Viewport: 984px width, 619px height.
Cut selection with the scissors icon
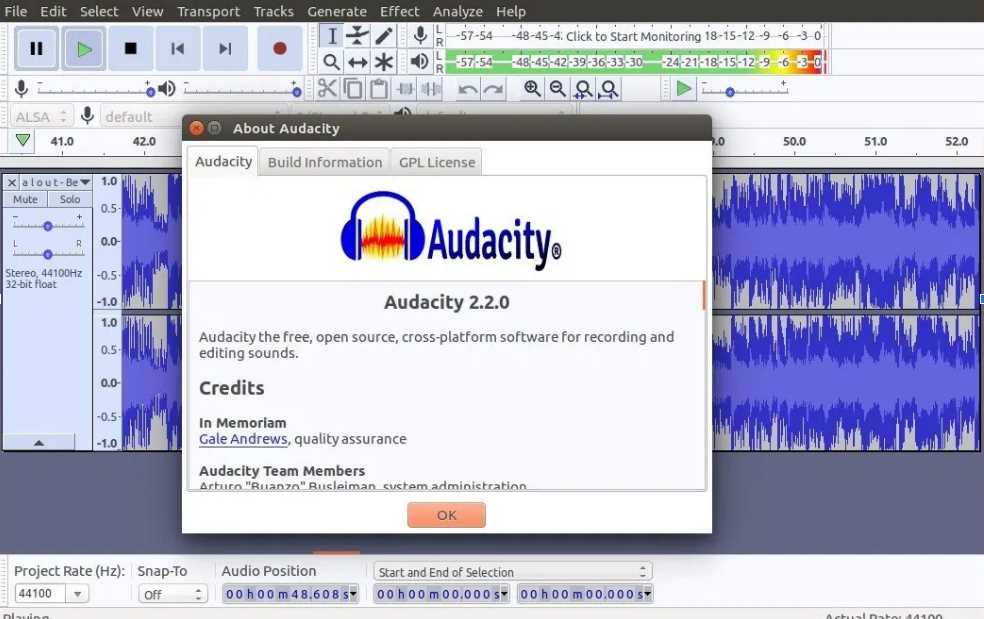tap(327, 89)
